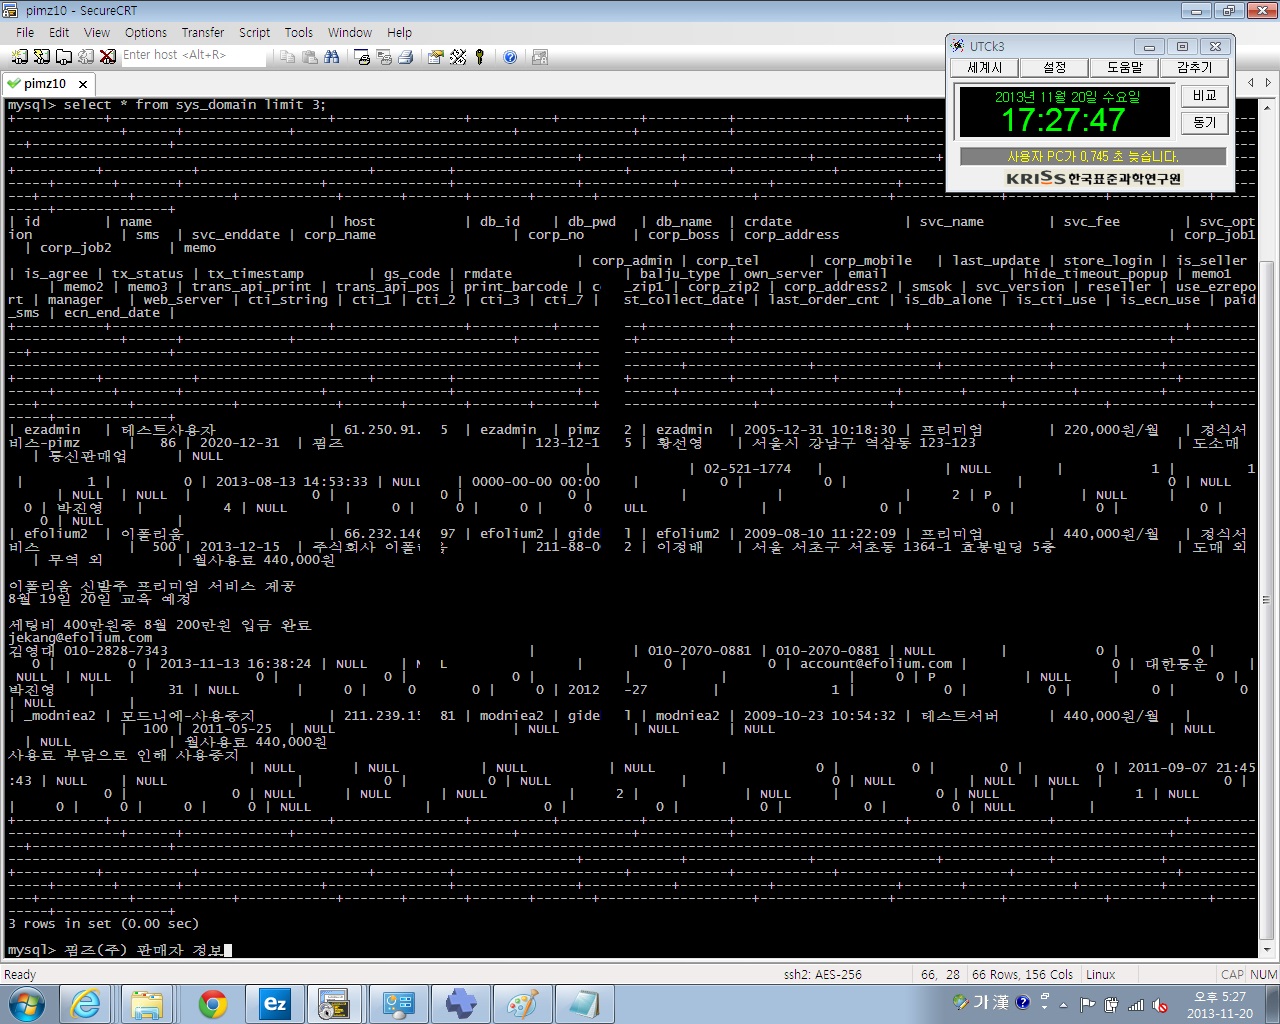This screenshot has width=1280, height=1024.
Task: Click the Keymap Editor tools icon
Action: [x=458, y=57]
